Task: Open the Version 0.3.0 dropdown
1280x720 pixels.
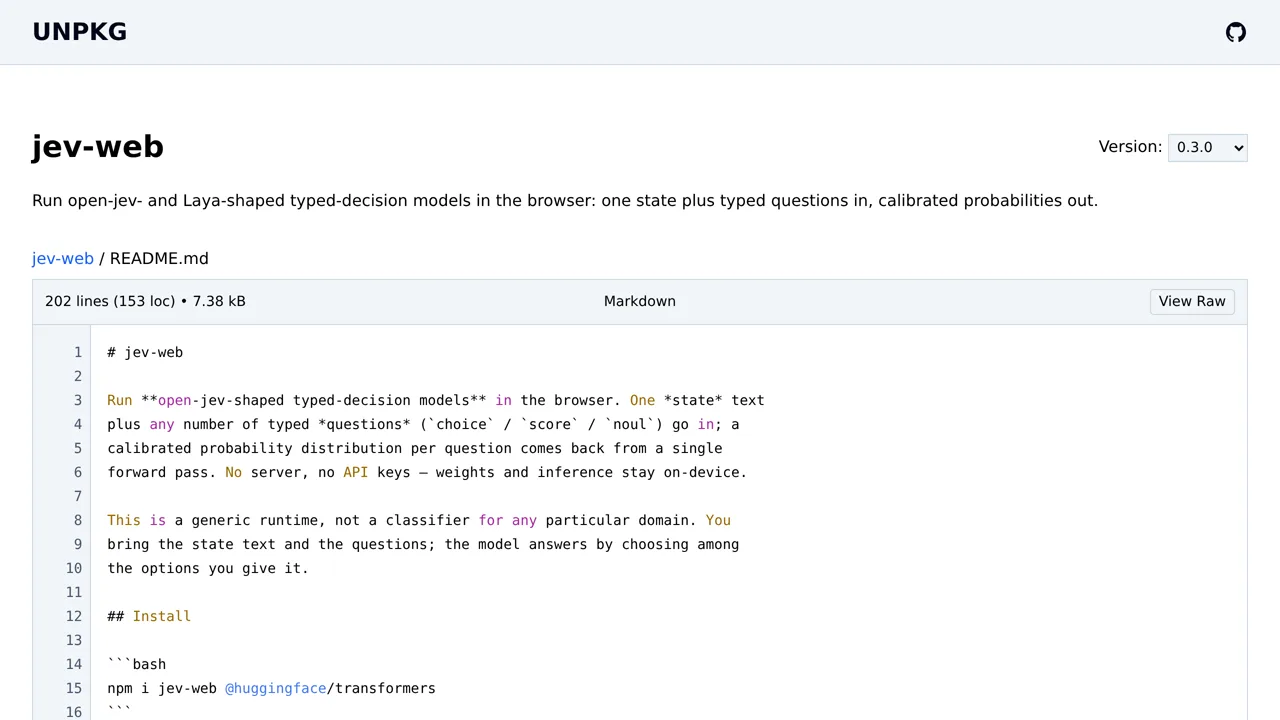Action: (1207, 147)
